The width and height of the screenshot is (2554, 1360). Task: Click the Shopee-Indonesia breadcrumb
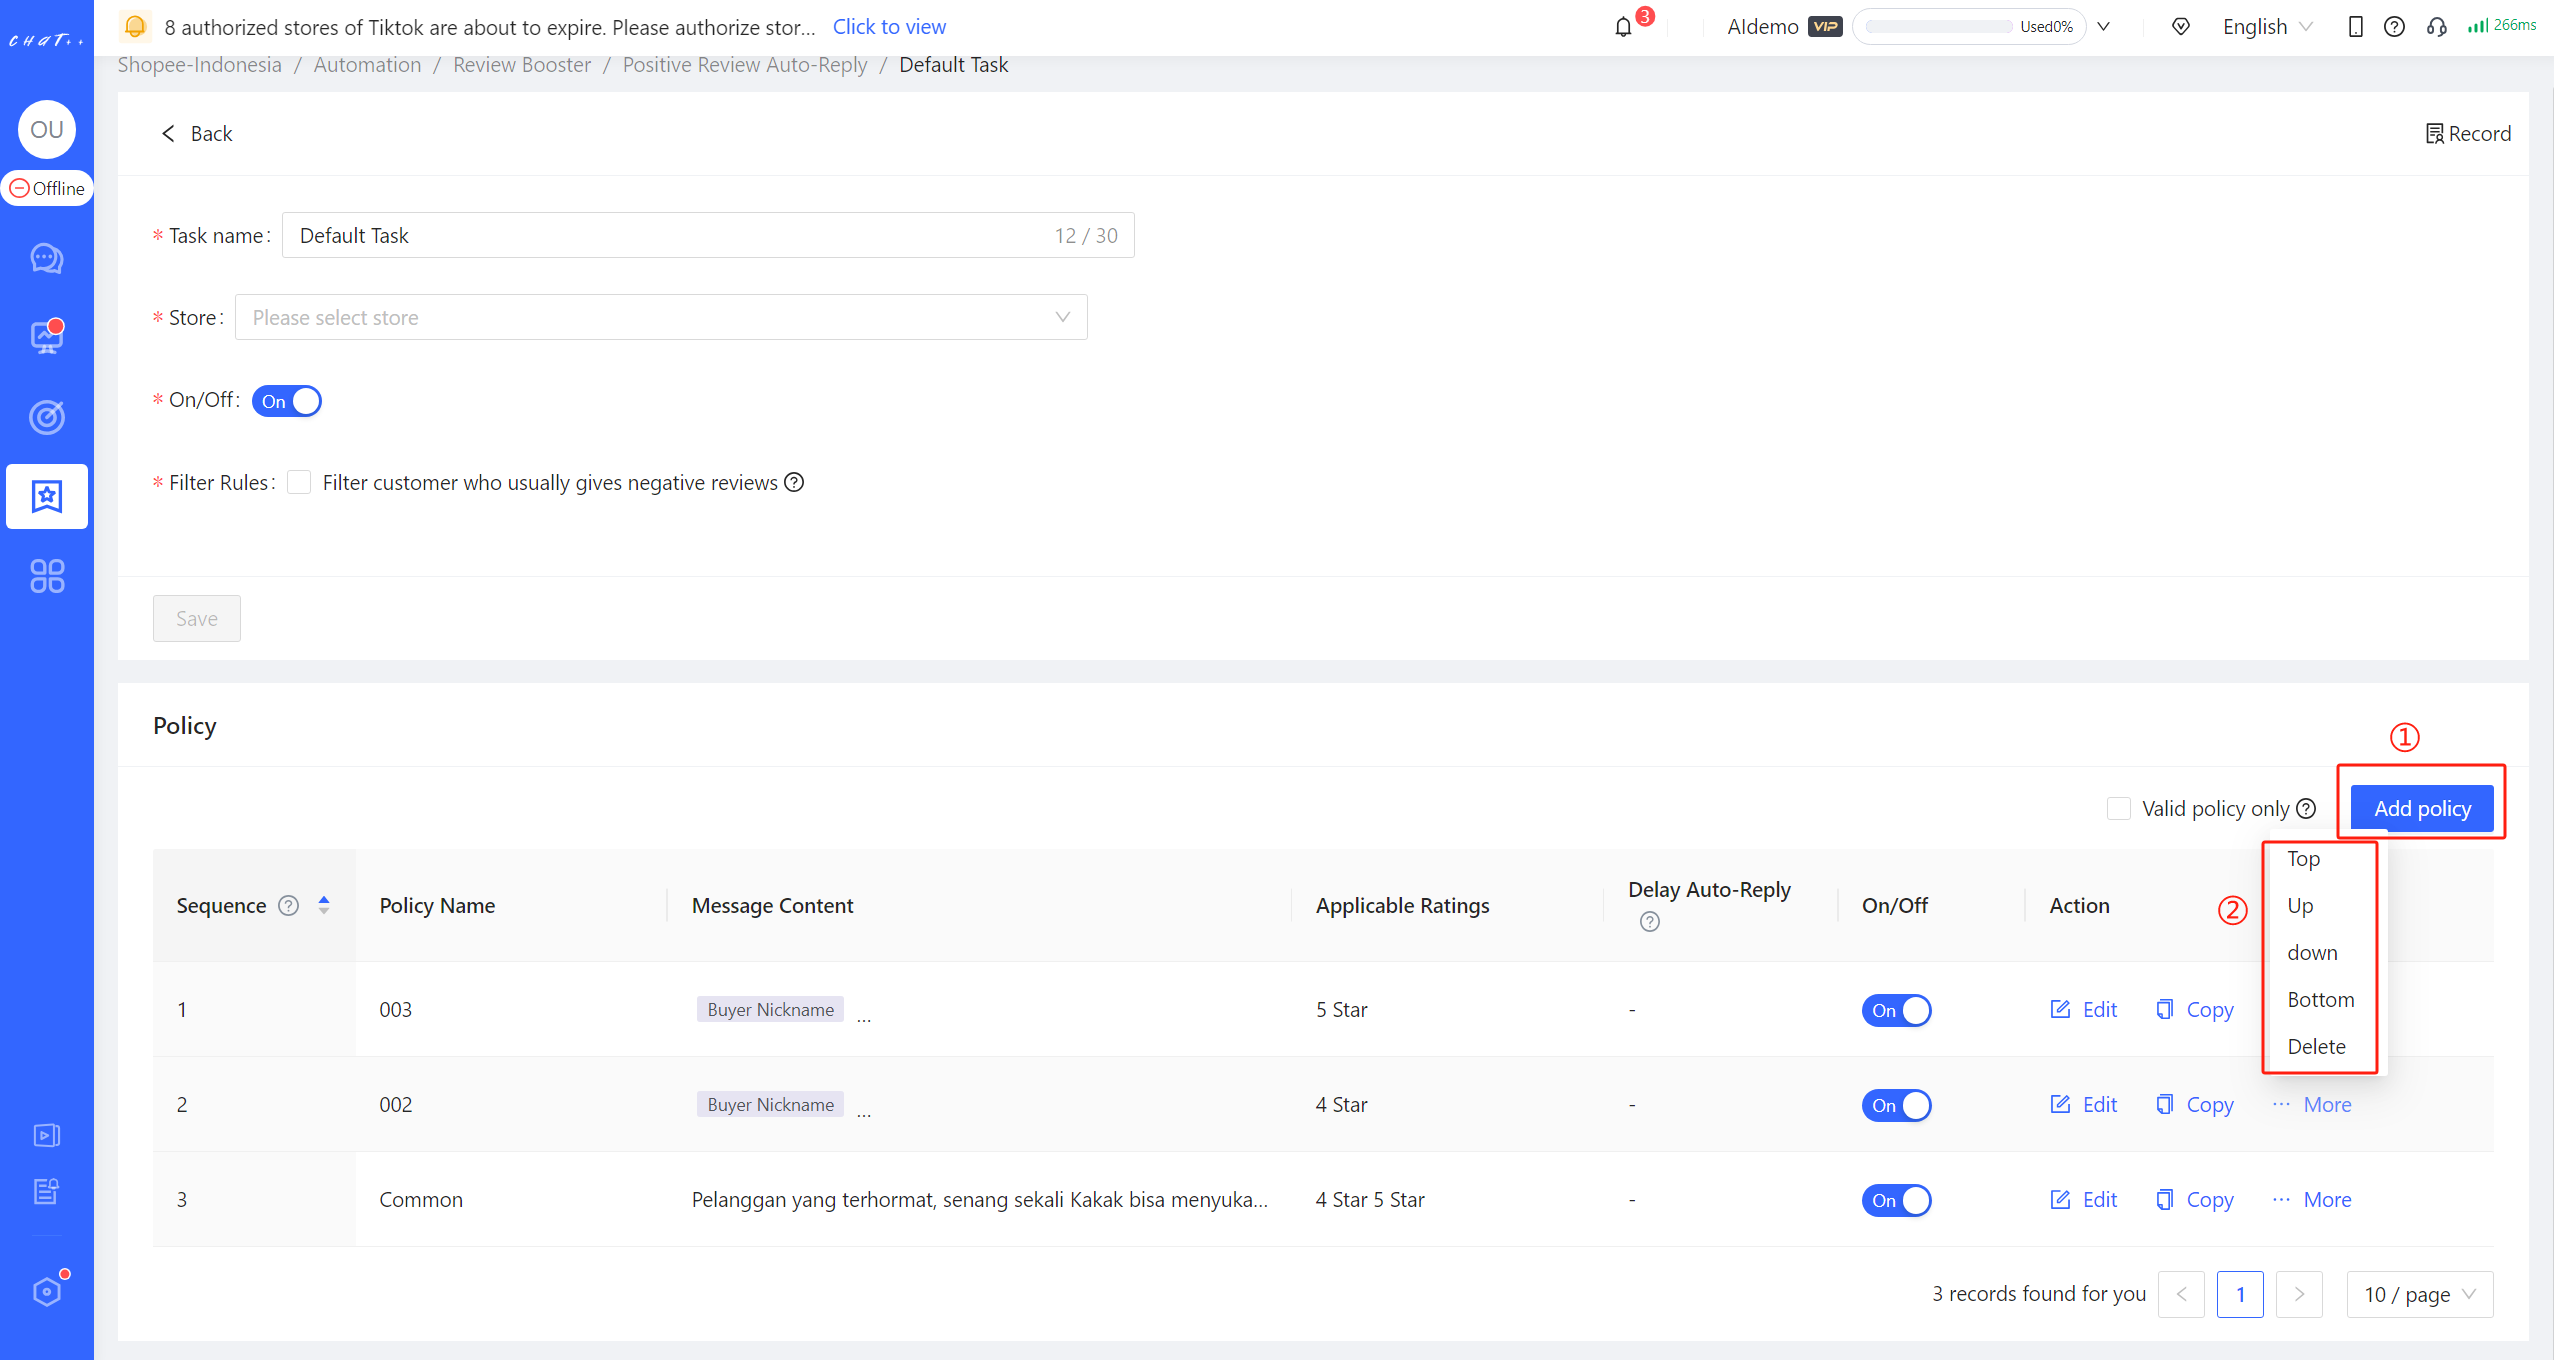(x=199, y=65)
